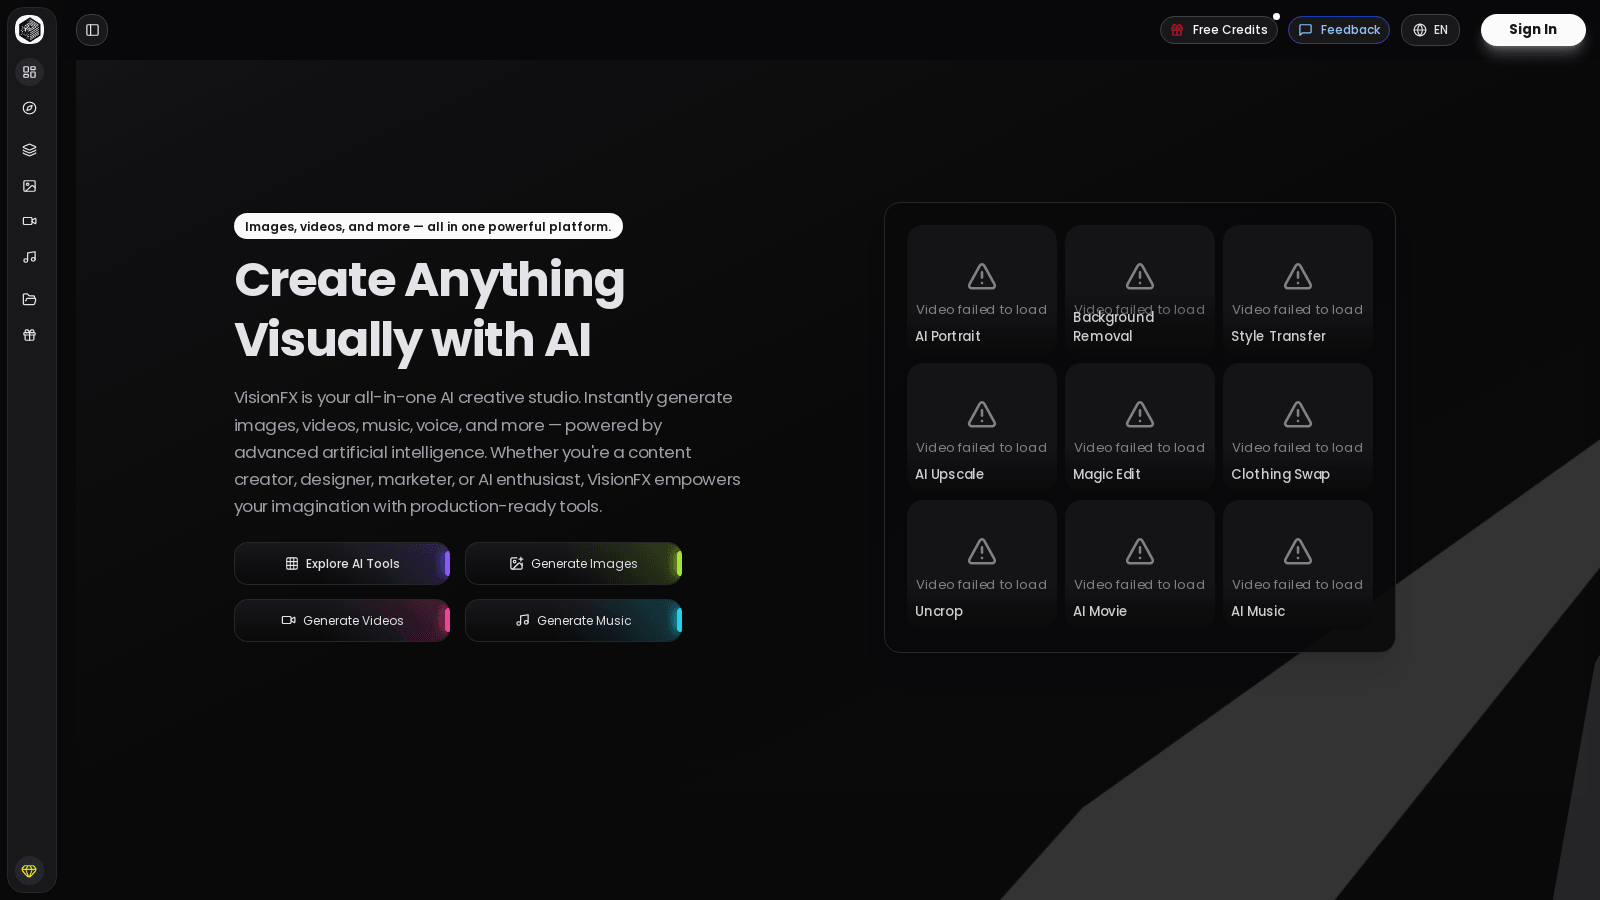Click the VisionFX description paragraph
This screenshot has height=900, width=1600.
tap(488, 452)
